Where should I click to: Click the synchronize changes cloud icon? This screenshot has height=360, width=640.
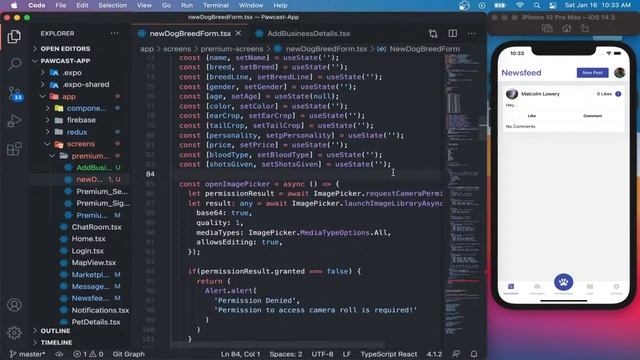tap(59, 354)
